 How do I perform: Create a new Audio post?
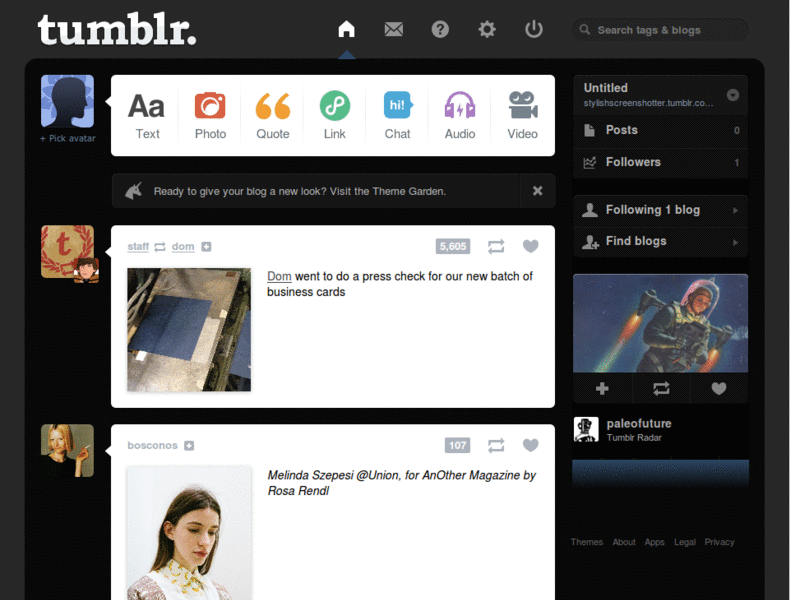[x=460, y=115]
